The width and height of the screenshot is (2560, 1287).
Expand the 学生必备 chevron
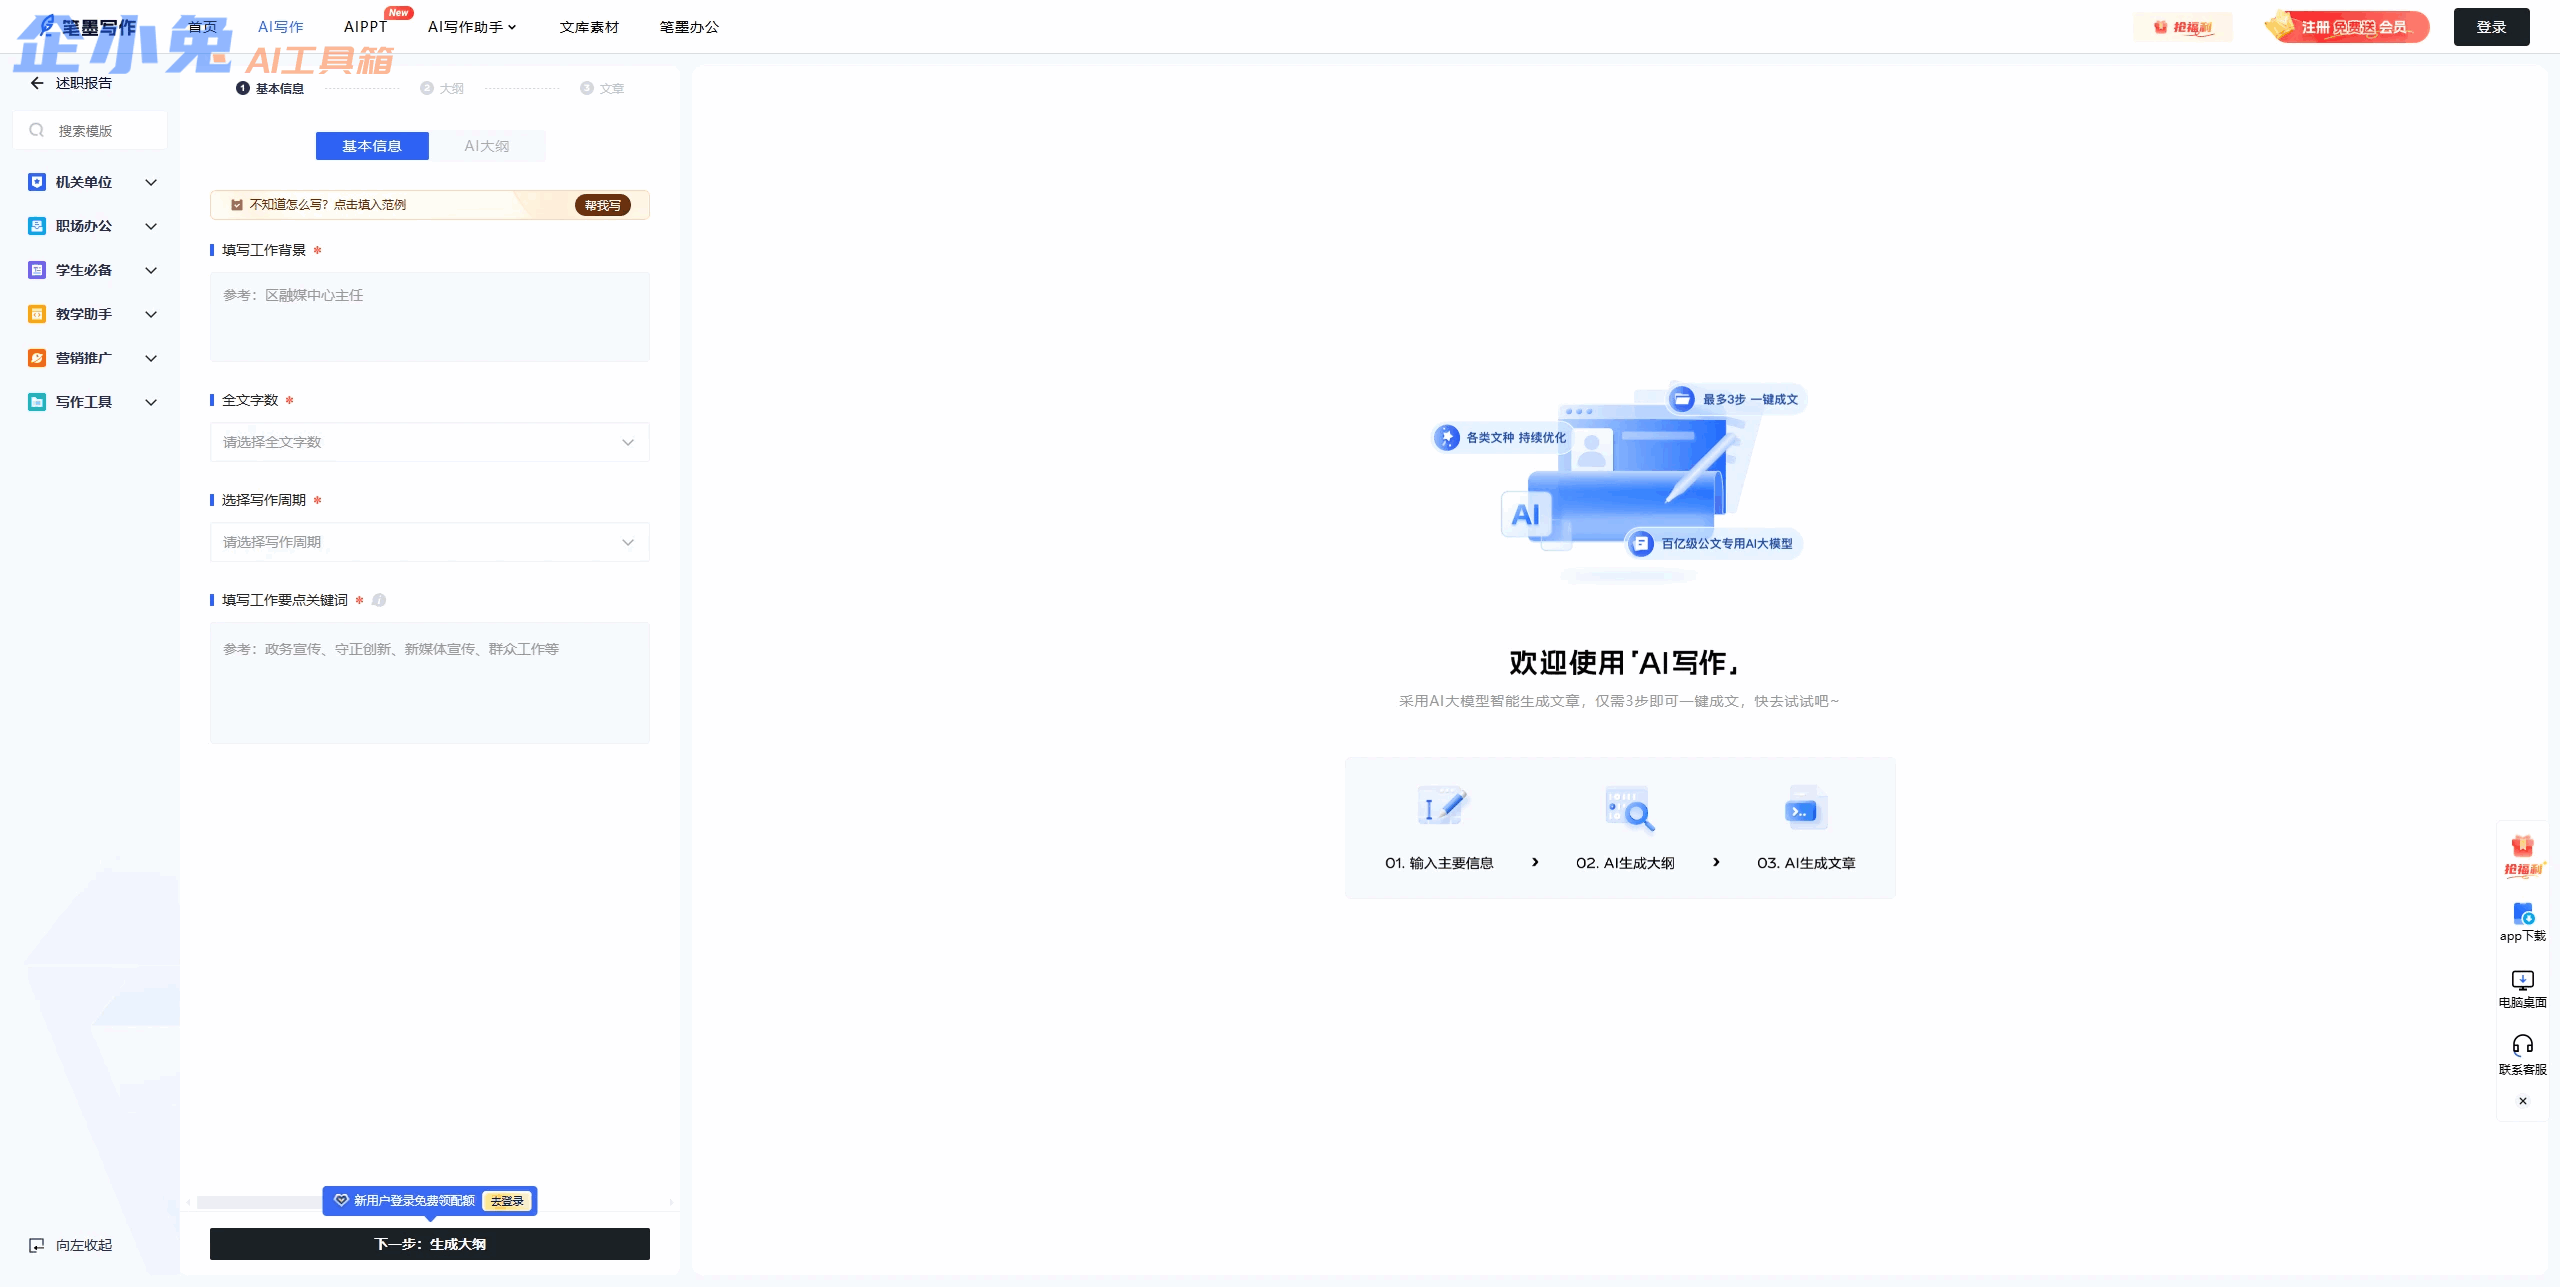click(151, 270)
